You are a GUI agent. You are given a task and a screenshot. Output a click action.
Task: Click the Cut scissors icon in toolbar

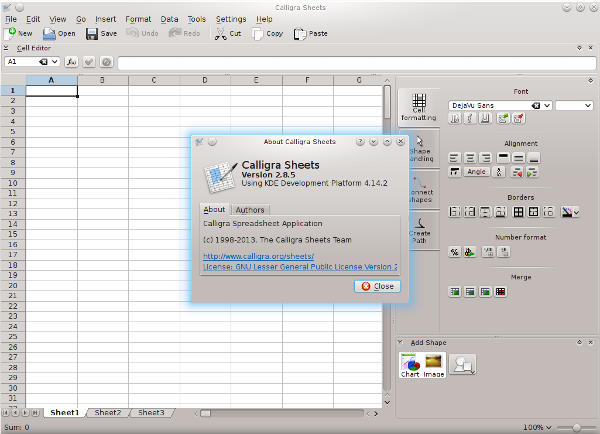tap(220, 34)
